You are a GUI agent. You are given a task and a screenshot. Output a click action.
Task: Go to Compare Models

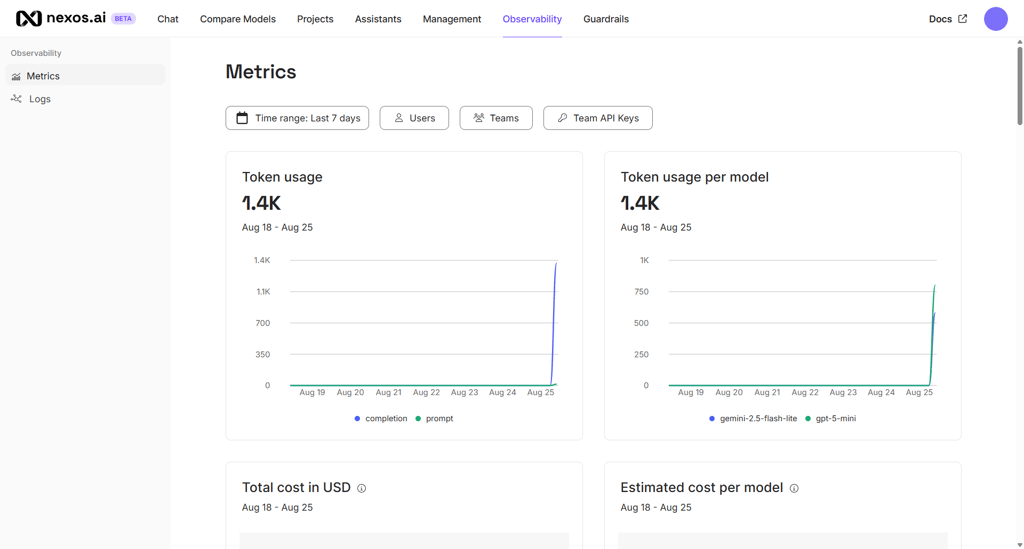click(x=238, y=19)
